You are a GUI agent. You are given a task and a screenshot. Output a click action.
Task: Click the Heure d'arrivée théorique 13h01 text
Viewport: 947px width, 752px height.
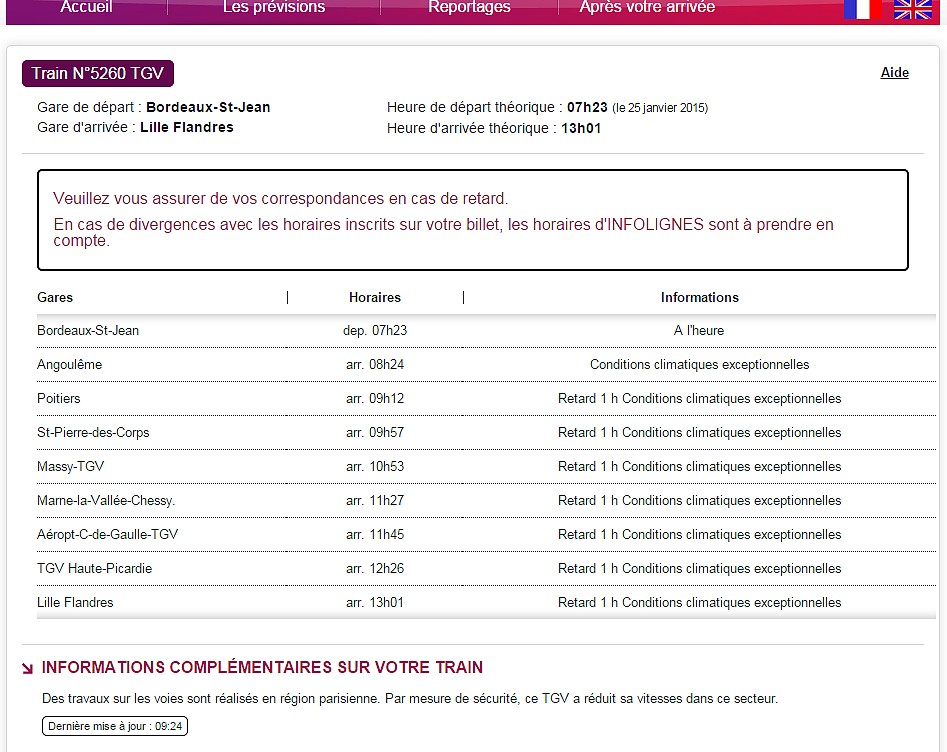[494, 128]
